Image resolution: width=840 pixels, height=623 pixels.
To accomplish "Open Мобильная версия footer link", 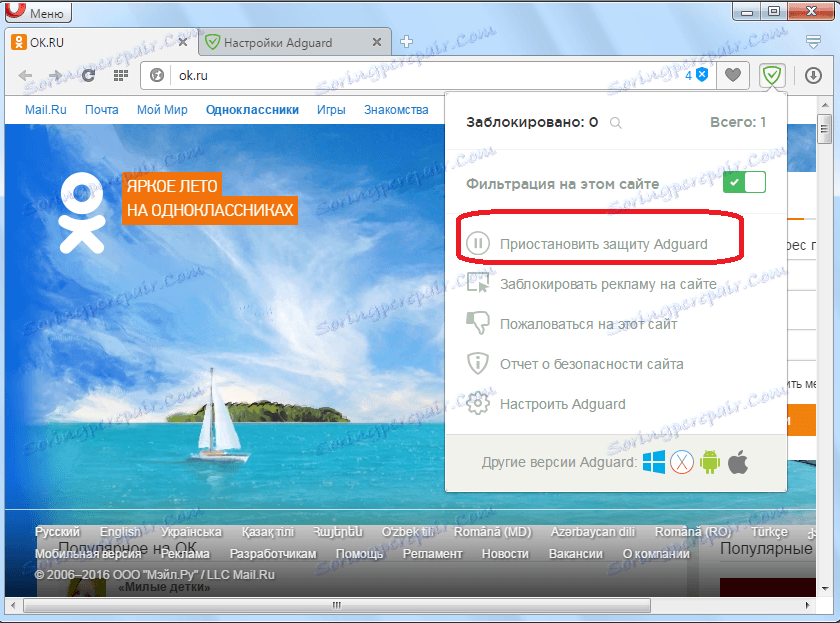I will [88, 554].
